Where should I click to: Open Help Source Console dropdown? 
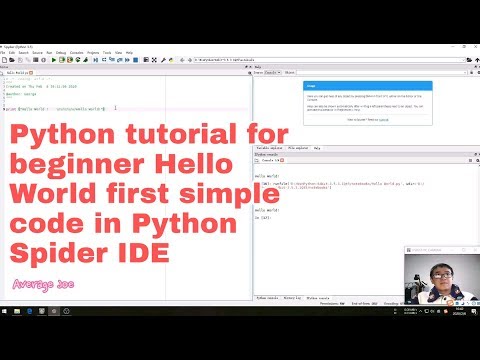273,72
